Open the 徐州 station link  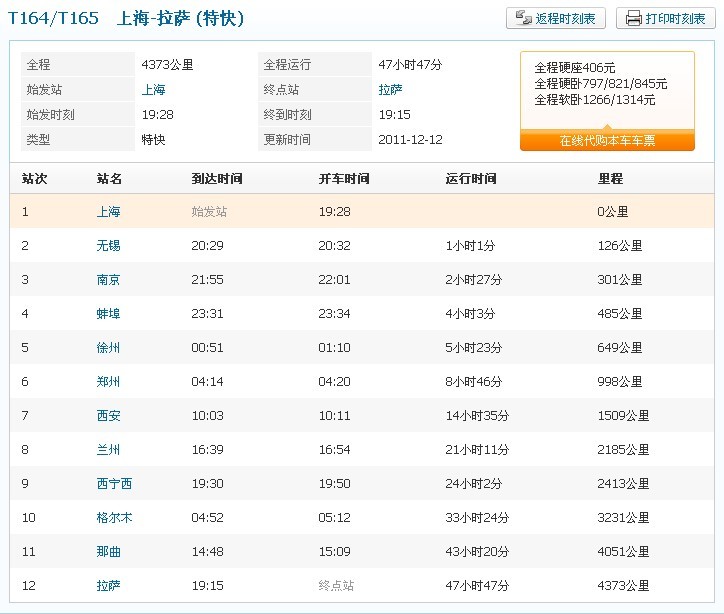point(109,348)
